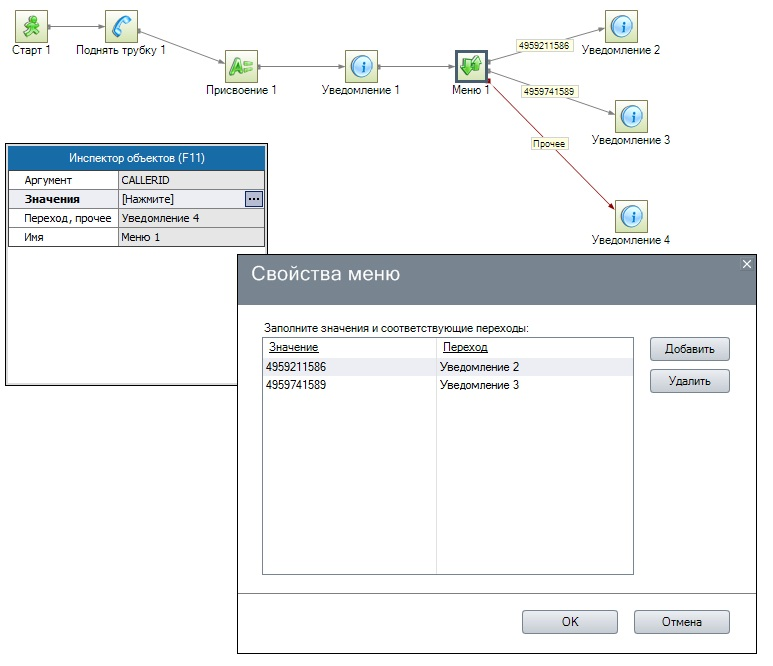Open the Значения ellipsis editor button

[254, 199]
